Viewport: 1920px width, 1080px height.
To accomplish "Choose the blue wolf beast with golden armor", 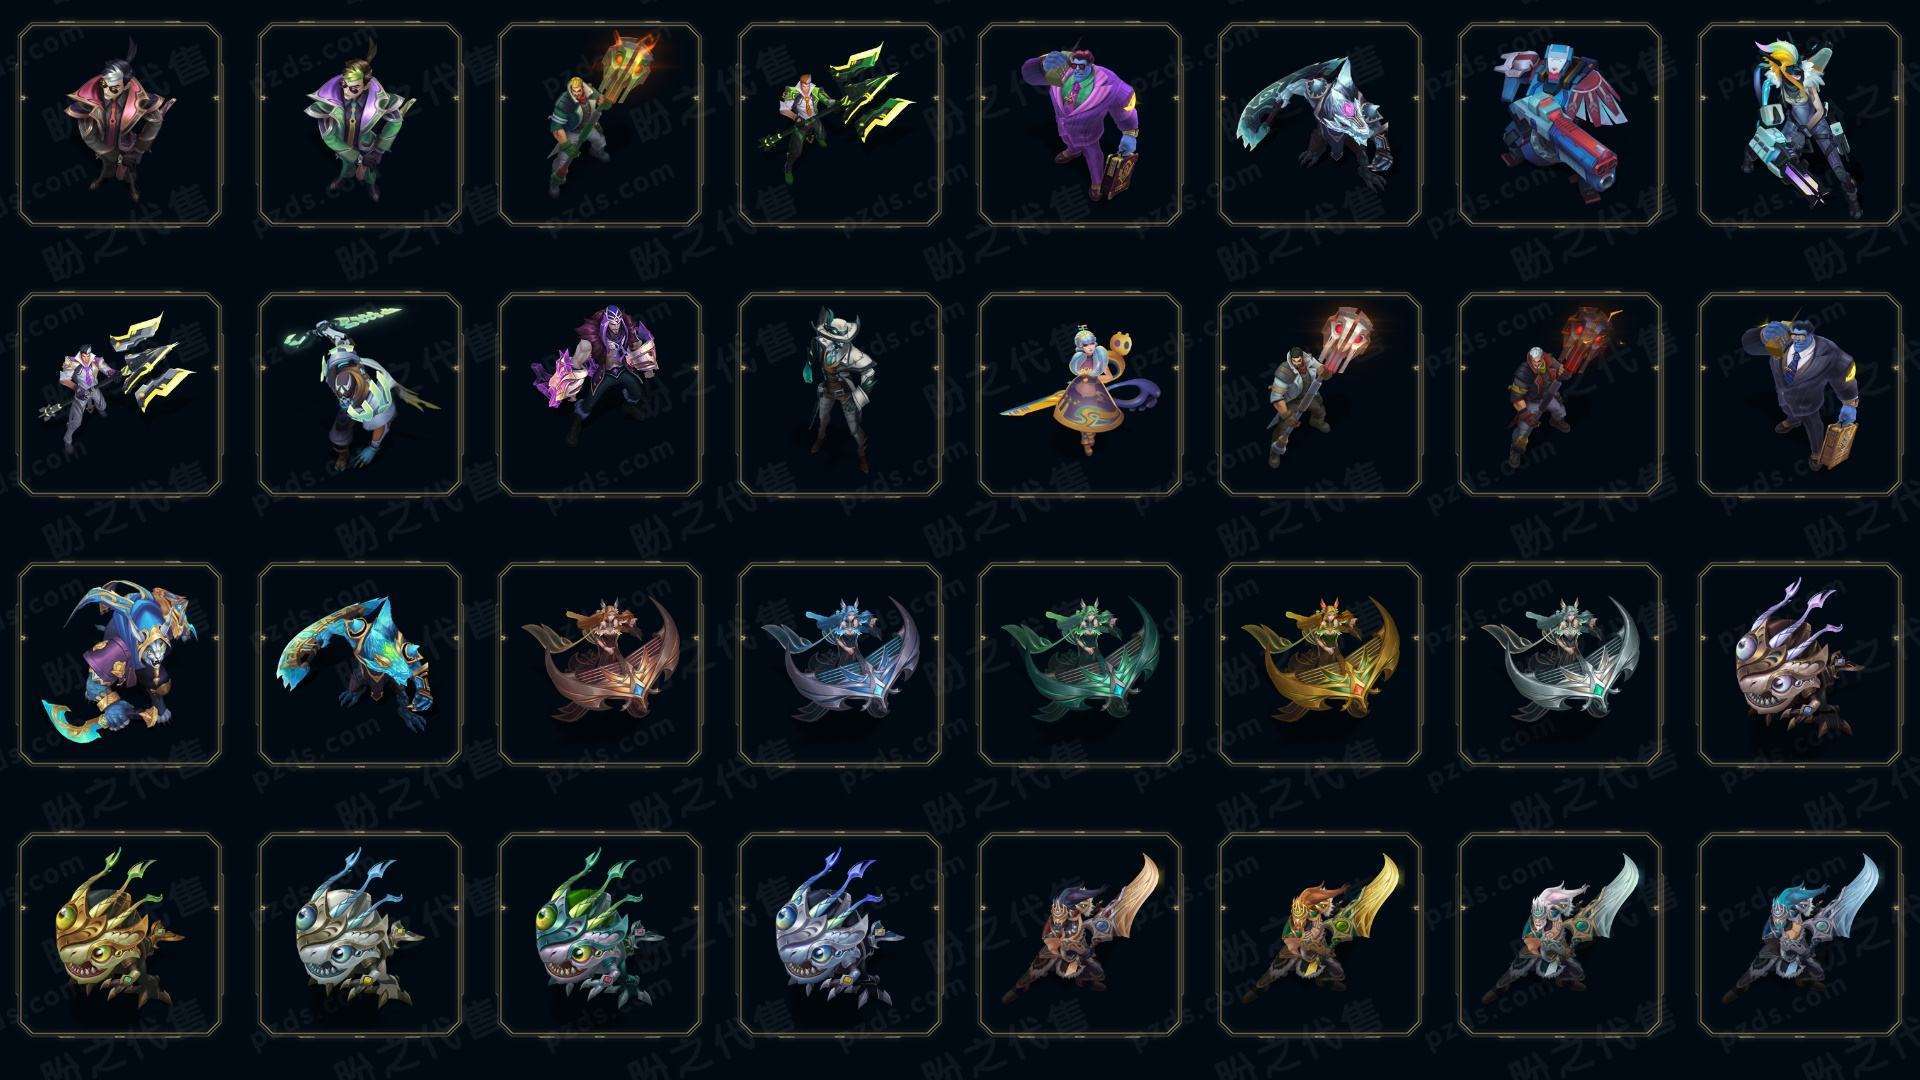I will point(120,664).
